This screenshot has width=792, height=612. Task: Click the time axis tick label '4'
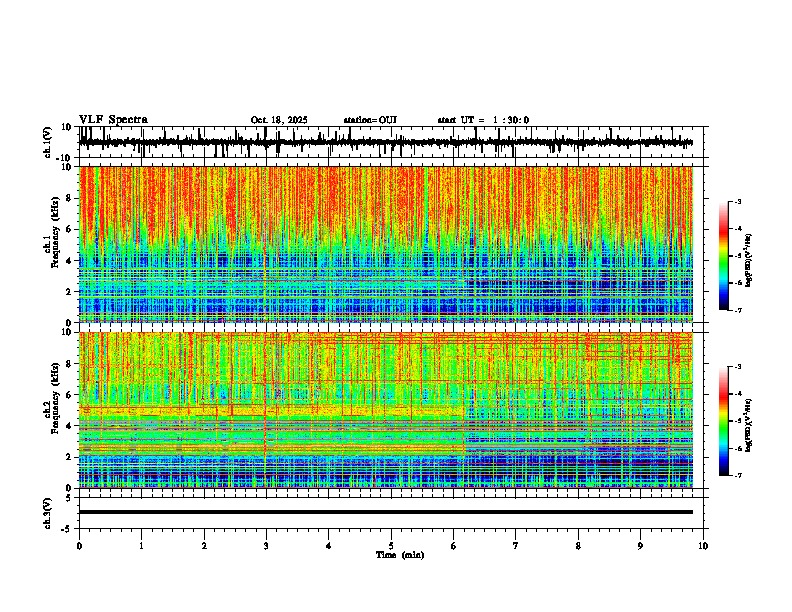329,546
